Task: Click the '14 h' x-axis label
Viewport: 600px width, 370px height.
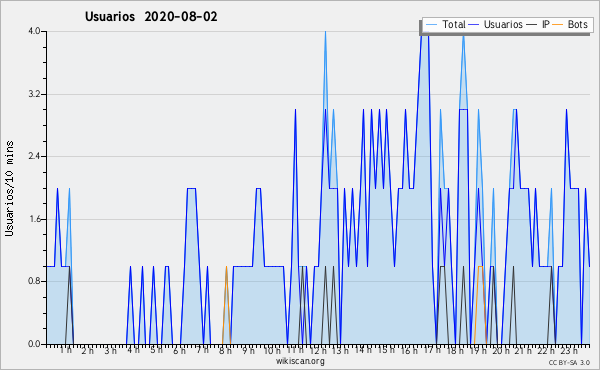Action: coord(363,350)
